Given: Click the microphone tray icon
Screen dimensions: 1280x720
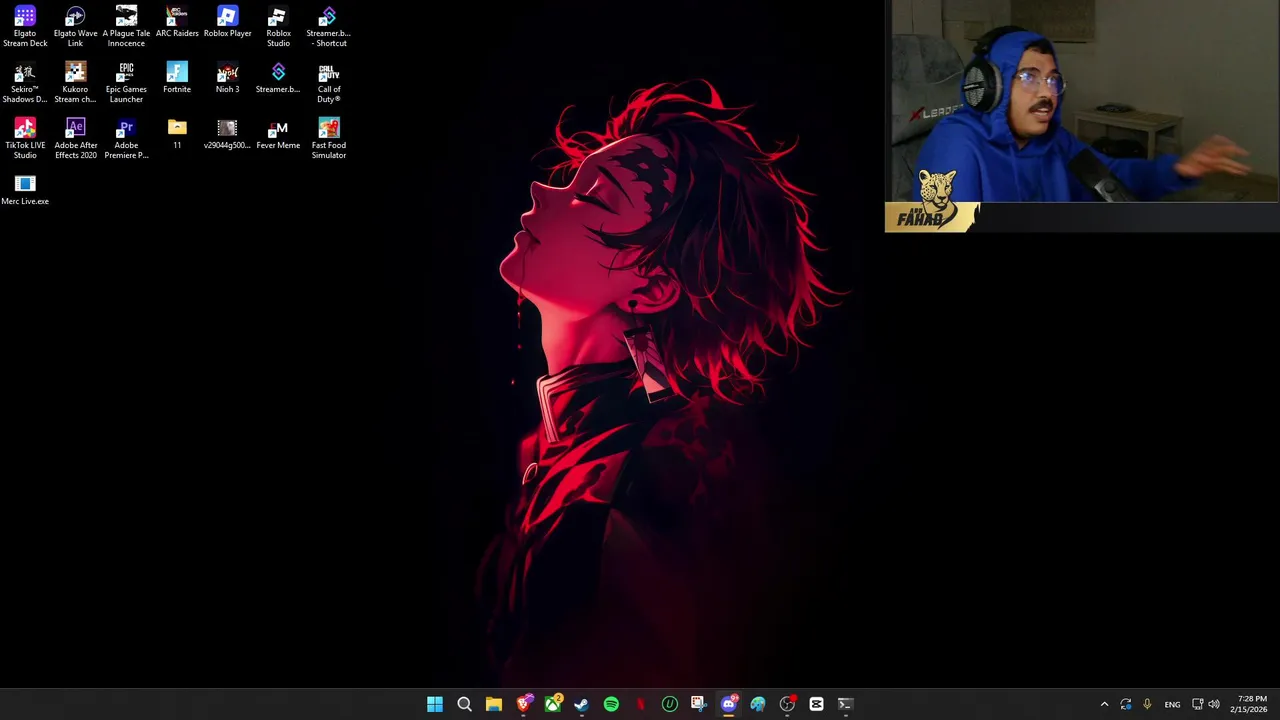Looking at the screenshot, I should pyautogui.click(x=1147, y=704).
